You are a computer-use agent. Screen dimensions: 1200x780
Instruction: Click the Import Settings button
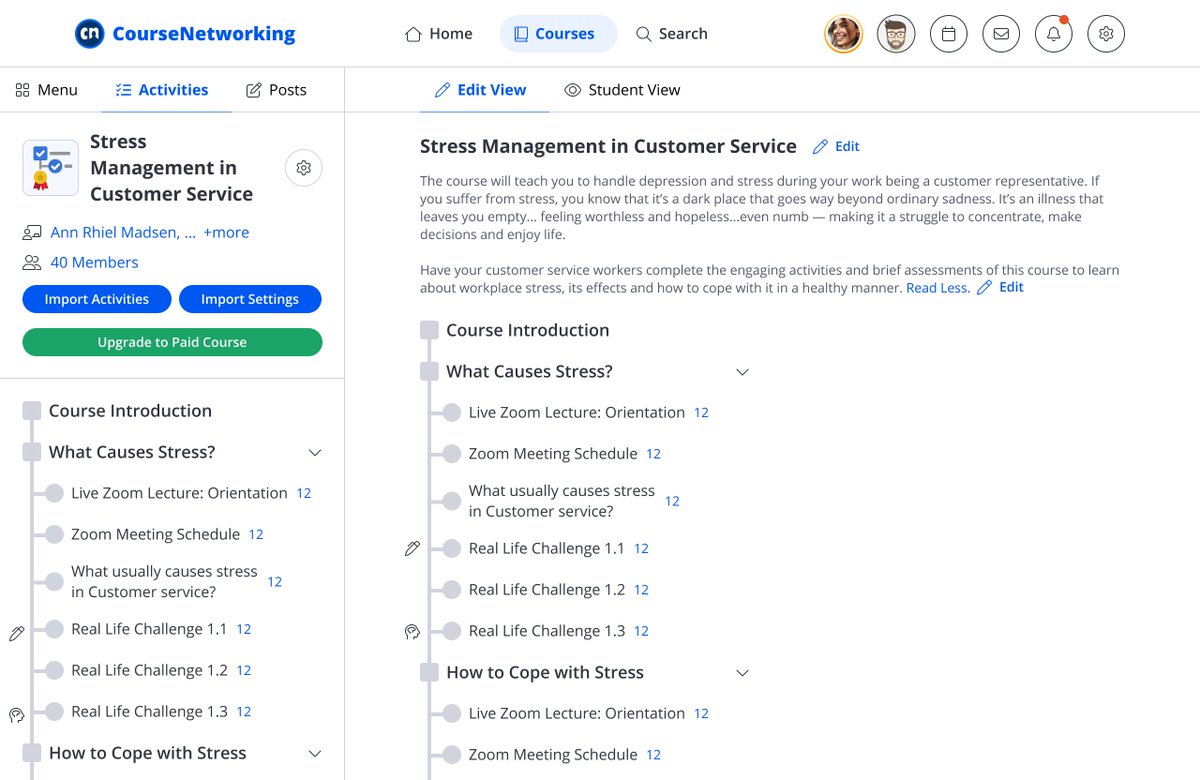250,299
